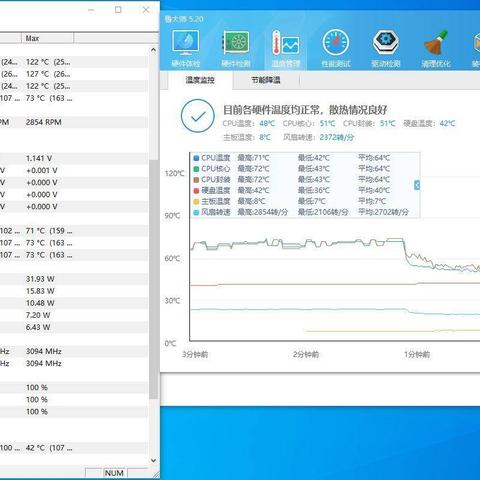This screenshot has height=480, width=480.
Task: Click the Max column header
Action: (48, 38)
